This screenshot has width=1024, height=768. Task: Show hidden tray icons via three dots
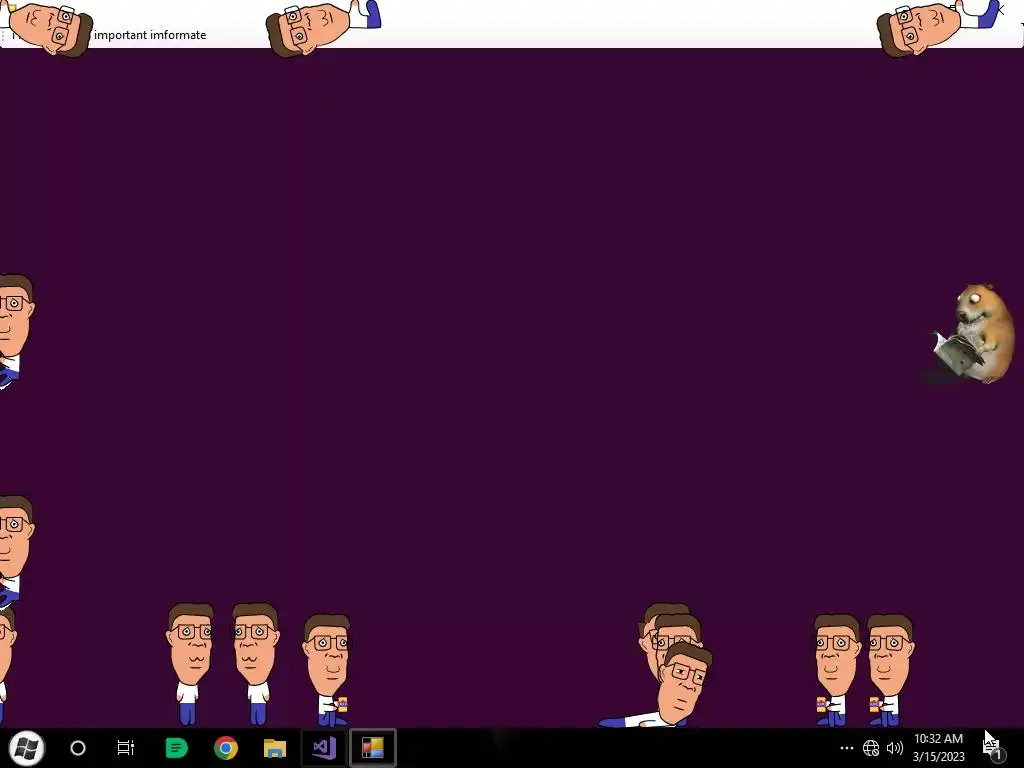846,748
